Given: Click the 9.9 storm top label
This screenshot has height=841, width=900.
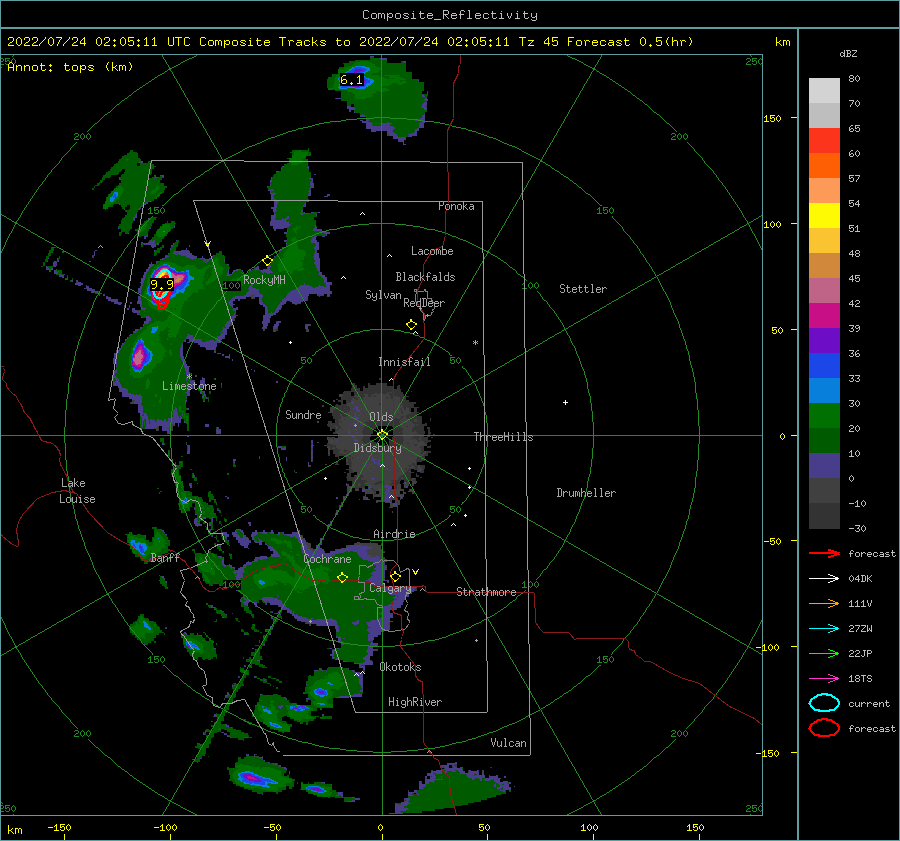Looking at the screenshot, I should [161, 285].
